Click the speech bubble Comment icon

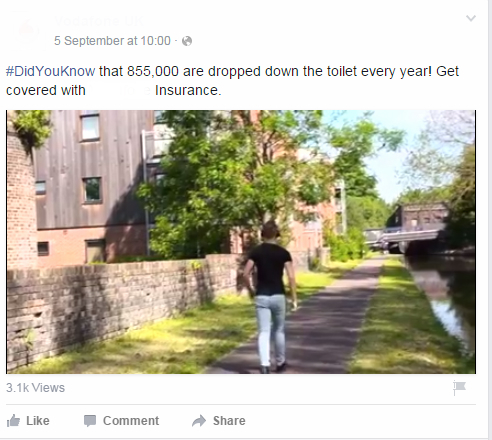pos(90,421)
